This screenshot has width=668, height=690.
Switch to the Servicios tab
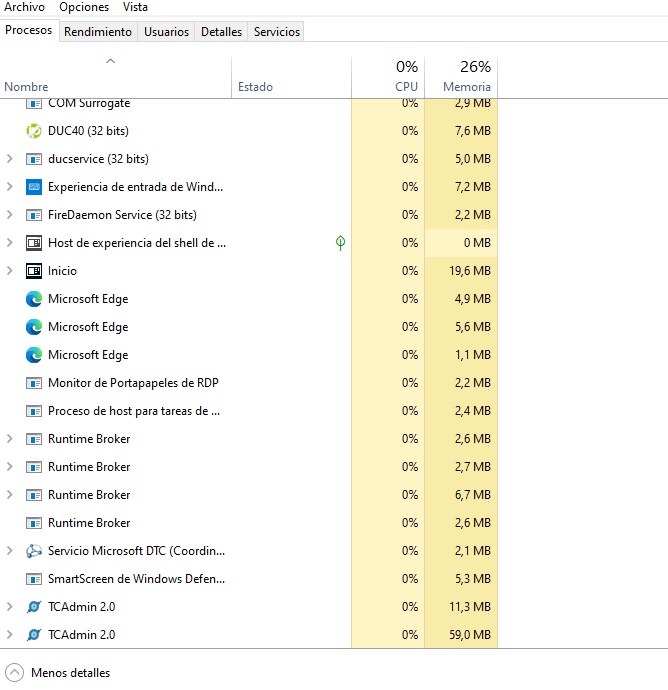point(277,32)
